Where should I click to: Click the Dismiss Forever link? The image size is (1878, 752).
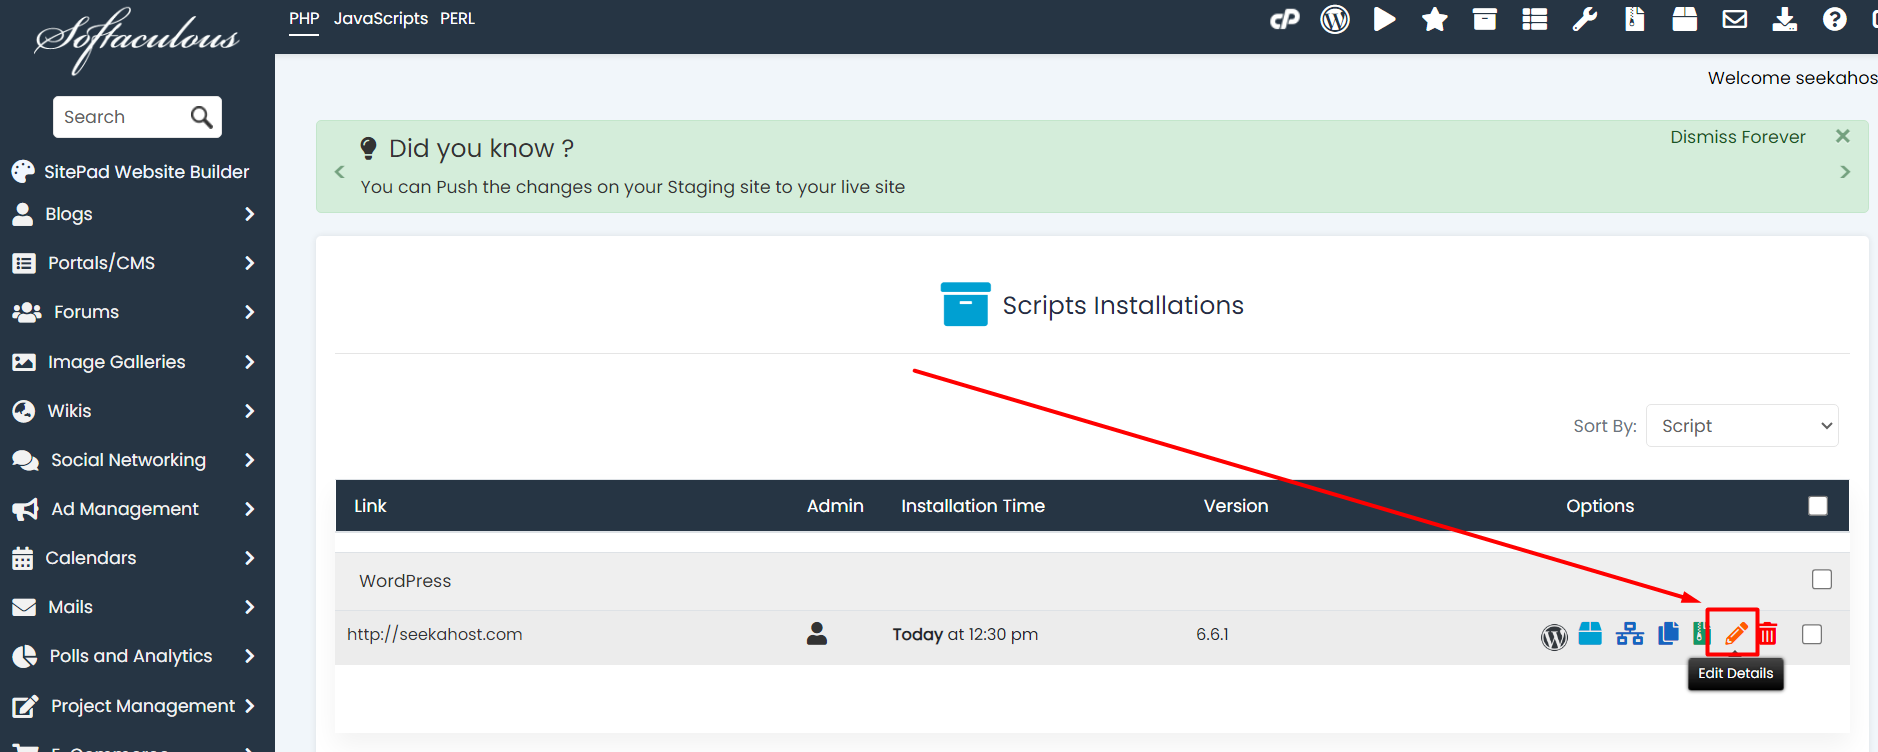(x=1737, y=137)
